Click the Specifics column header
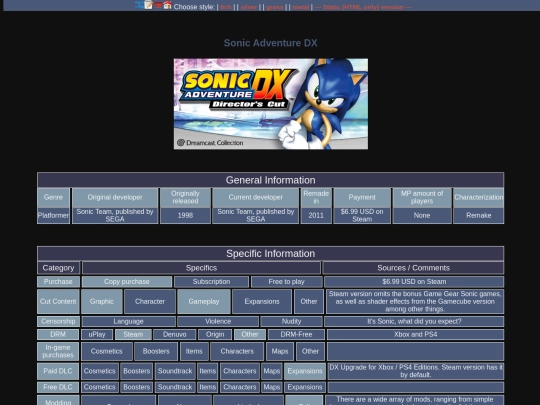This screenshot has height=405, width=540. [x=201, y=268]
